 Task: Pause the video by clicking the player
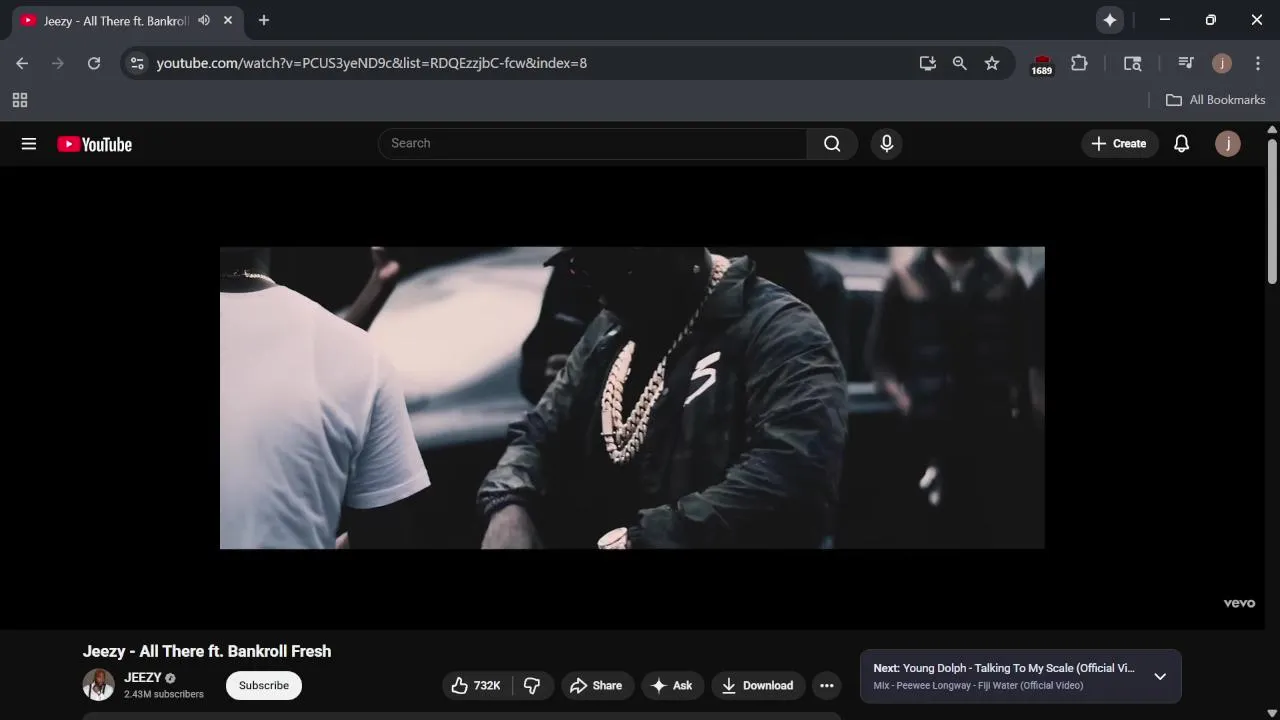[x=632, y=398]
